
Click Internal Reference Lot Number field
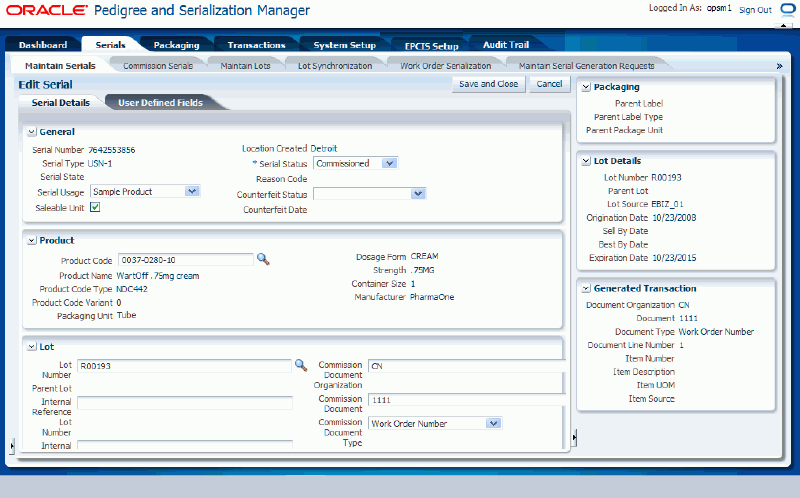click(185, 403)
